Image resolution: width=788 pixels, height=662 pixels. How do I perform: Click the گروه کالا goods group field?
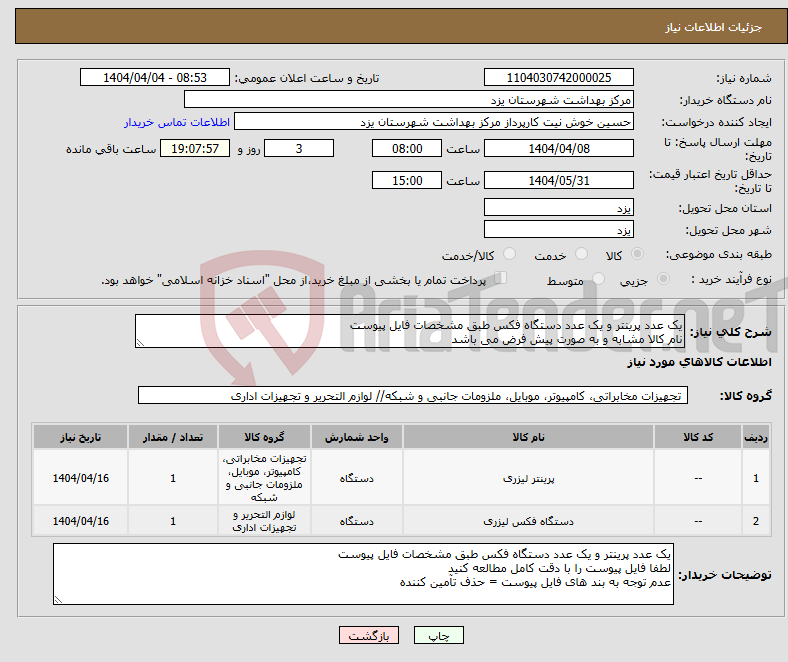point(413,396)
